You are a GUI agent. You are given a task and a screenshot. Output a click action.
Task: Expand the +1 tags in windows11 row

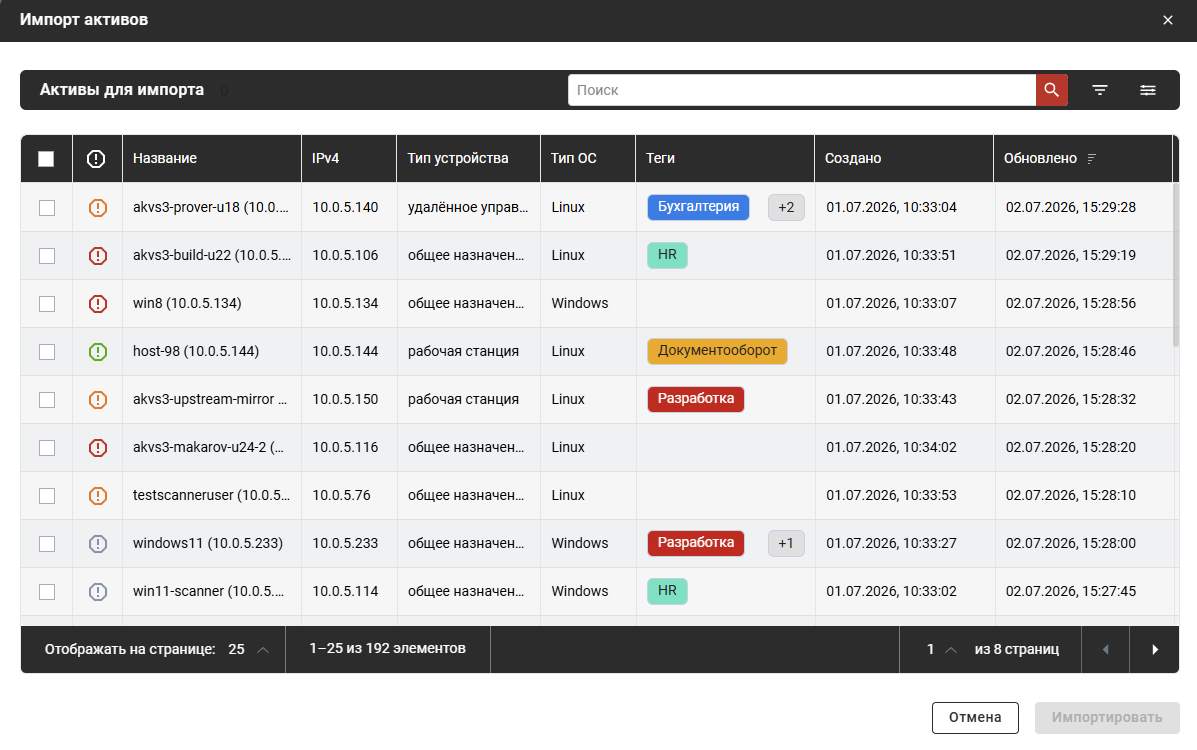click(x=786, y=544)
